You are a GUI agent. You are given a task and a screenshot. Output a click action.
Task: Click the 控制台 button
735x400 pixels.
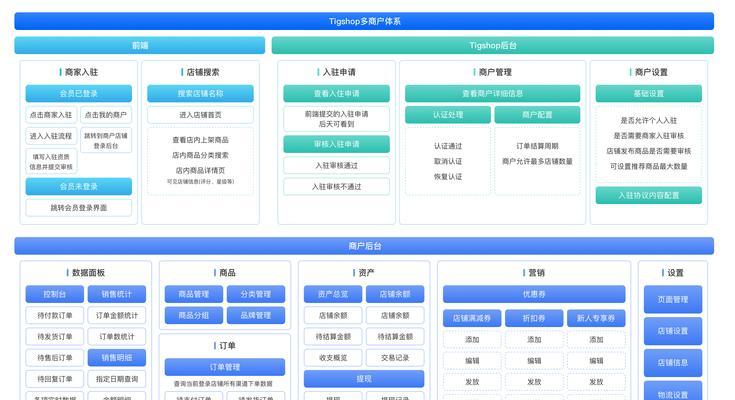click(55, 294)
